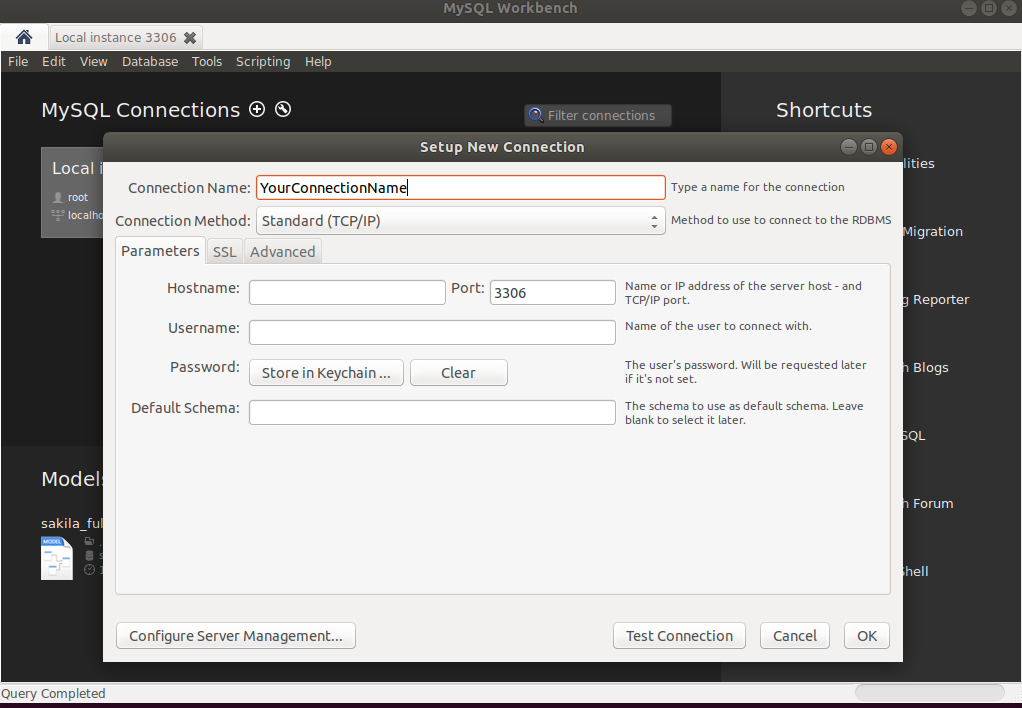
Task: Maximize the Setup New Connection dialog
Action: pyautogui.click(x=869, y=147)
